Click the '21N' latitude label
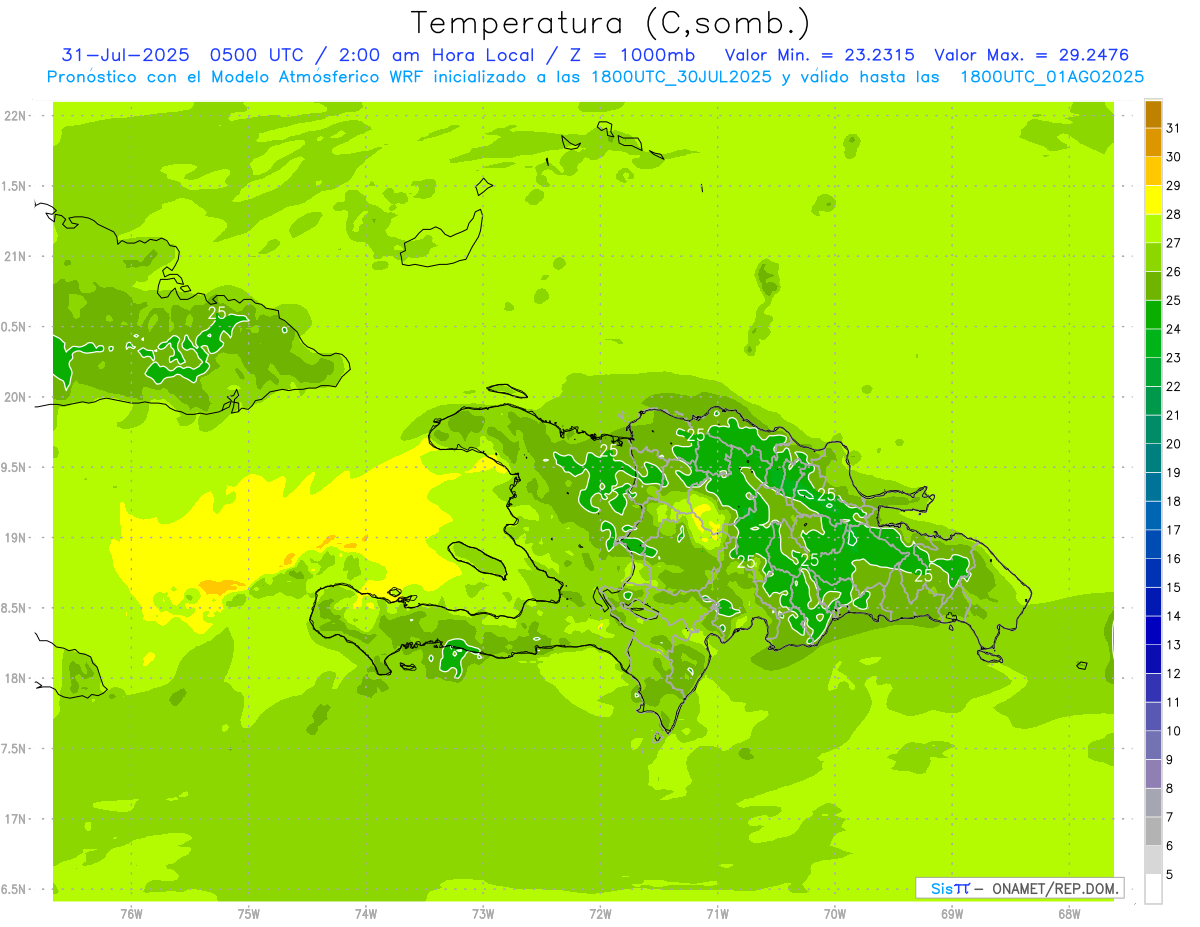 pyautogui.click(x=15, y=257)
